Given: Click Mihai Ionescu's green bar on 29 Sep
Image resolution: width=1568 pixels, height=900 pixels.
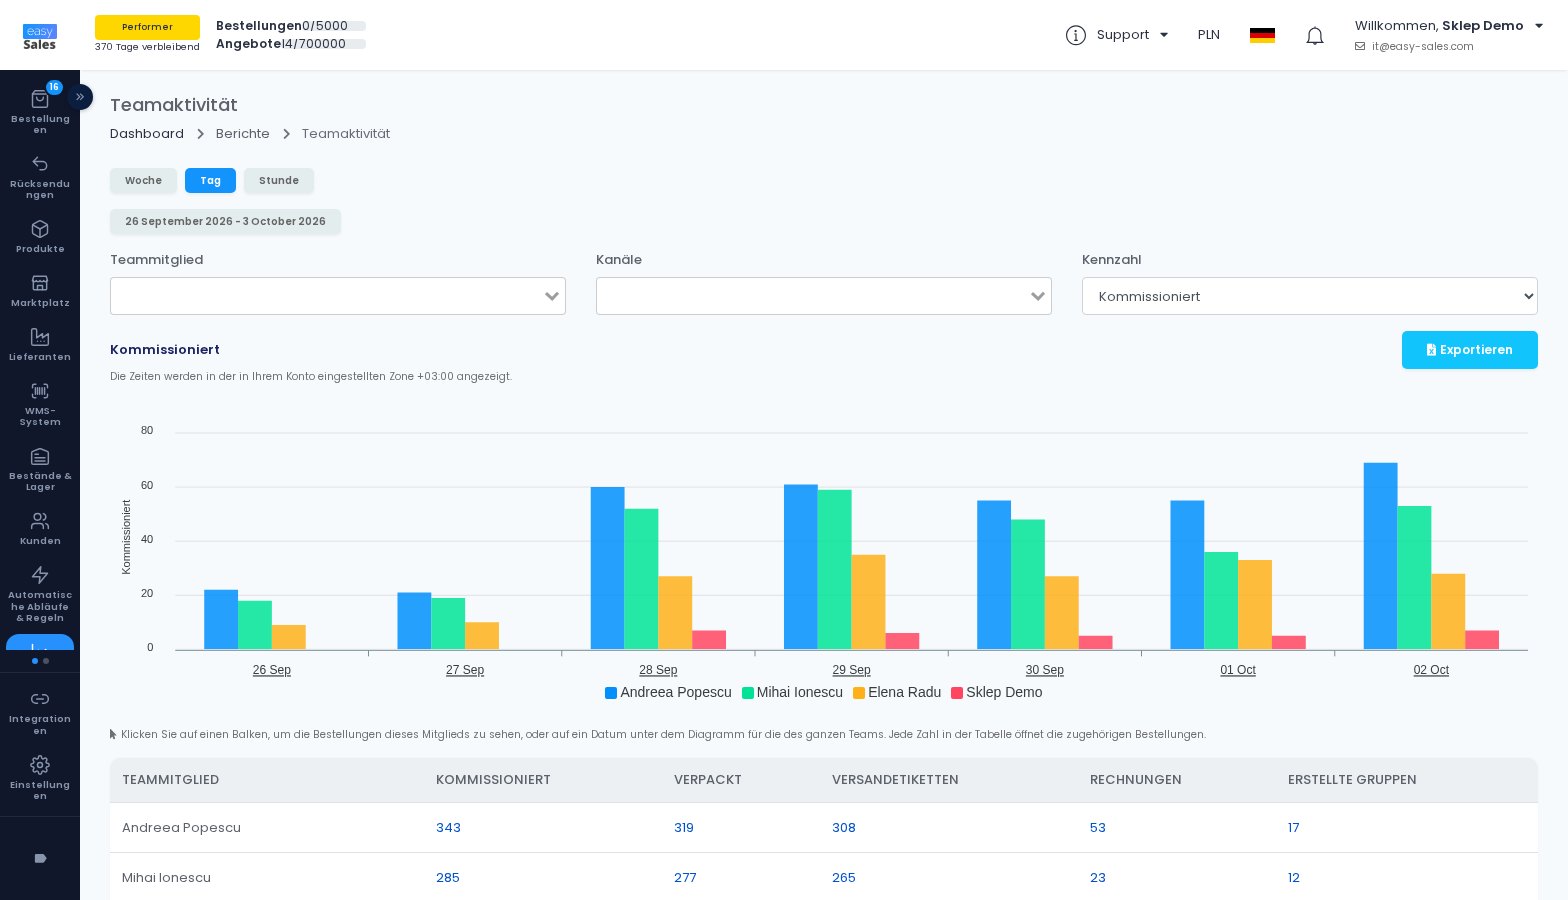Looking at the screenshot, I should [x=834, y=570].
